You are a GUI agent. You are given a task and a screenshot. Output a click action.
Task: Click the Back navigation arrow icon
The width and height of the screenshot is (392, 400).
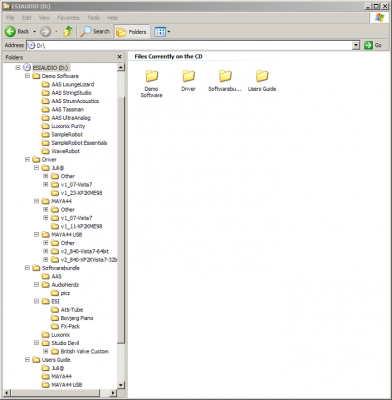tap(10, 32)
